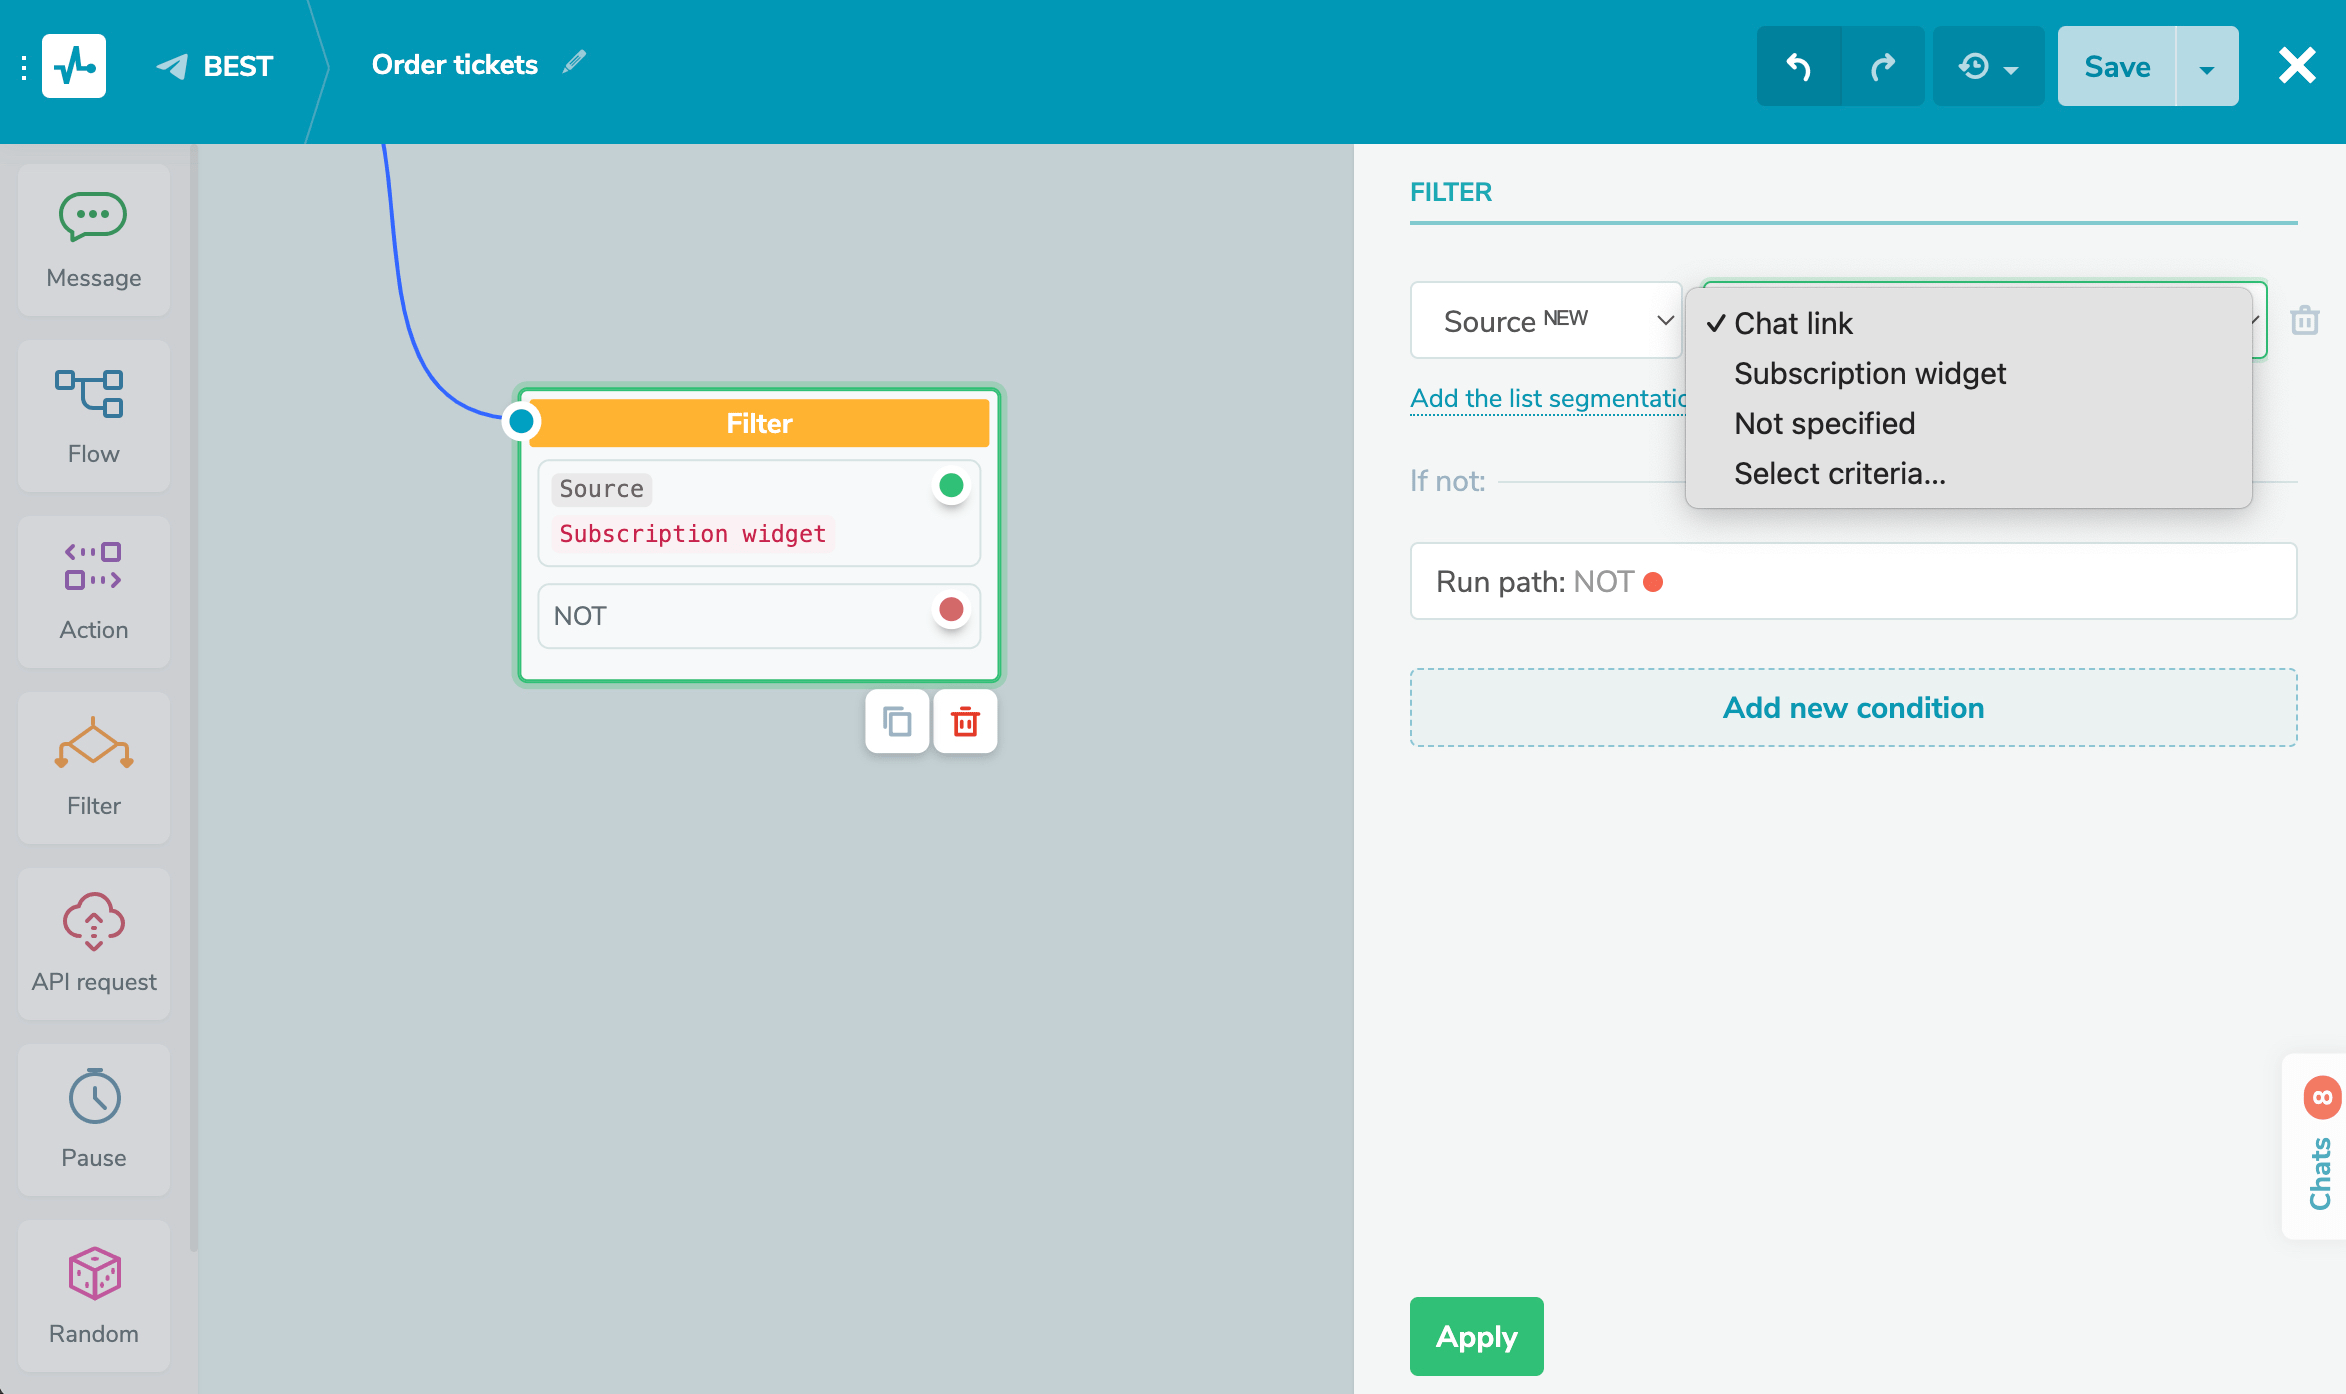This screenshot has height=1394, width=2346.
Task: Edit the Order tickets name with the pencil
Action: [x=574, y=63]
